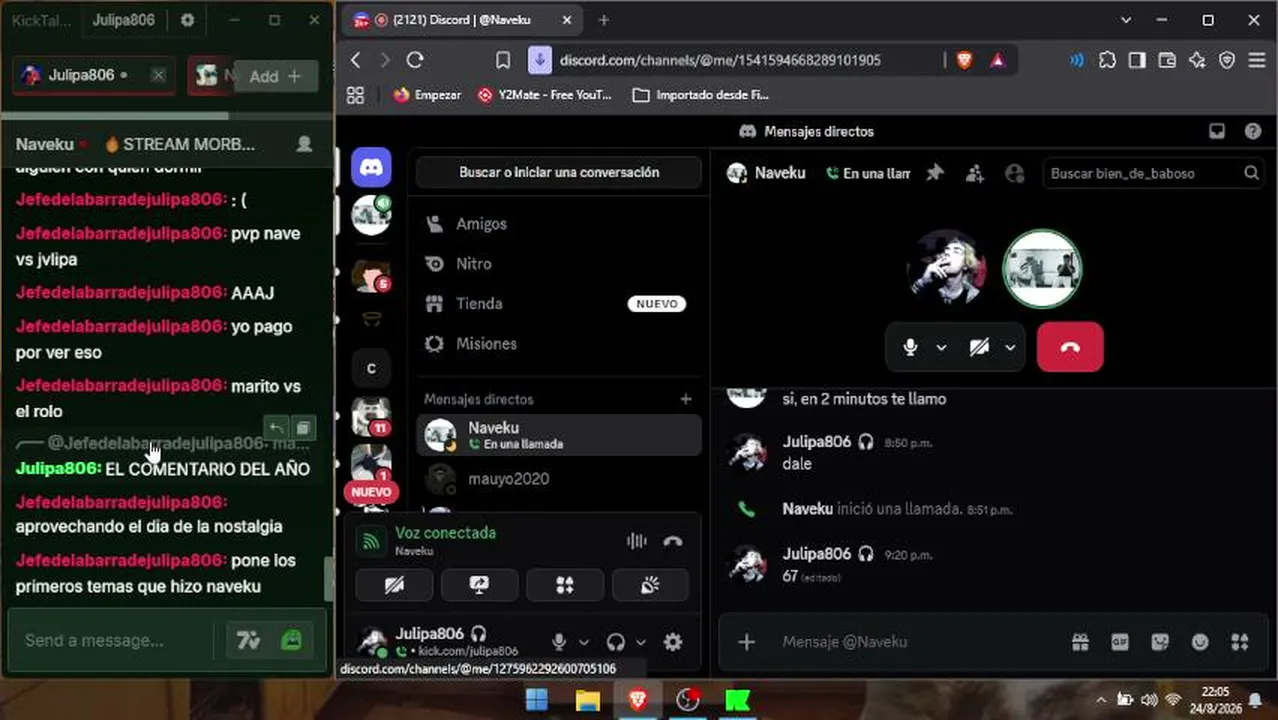Open Brave Shields lion icon
The image size is (1278, 720).
964,60
